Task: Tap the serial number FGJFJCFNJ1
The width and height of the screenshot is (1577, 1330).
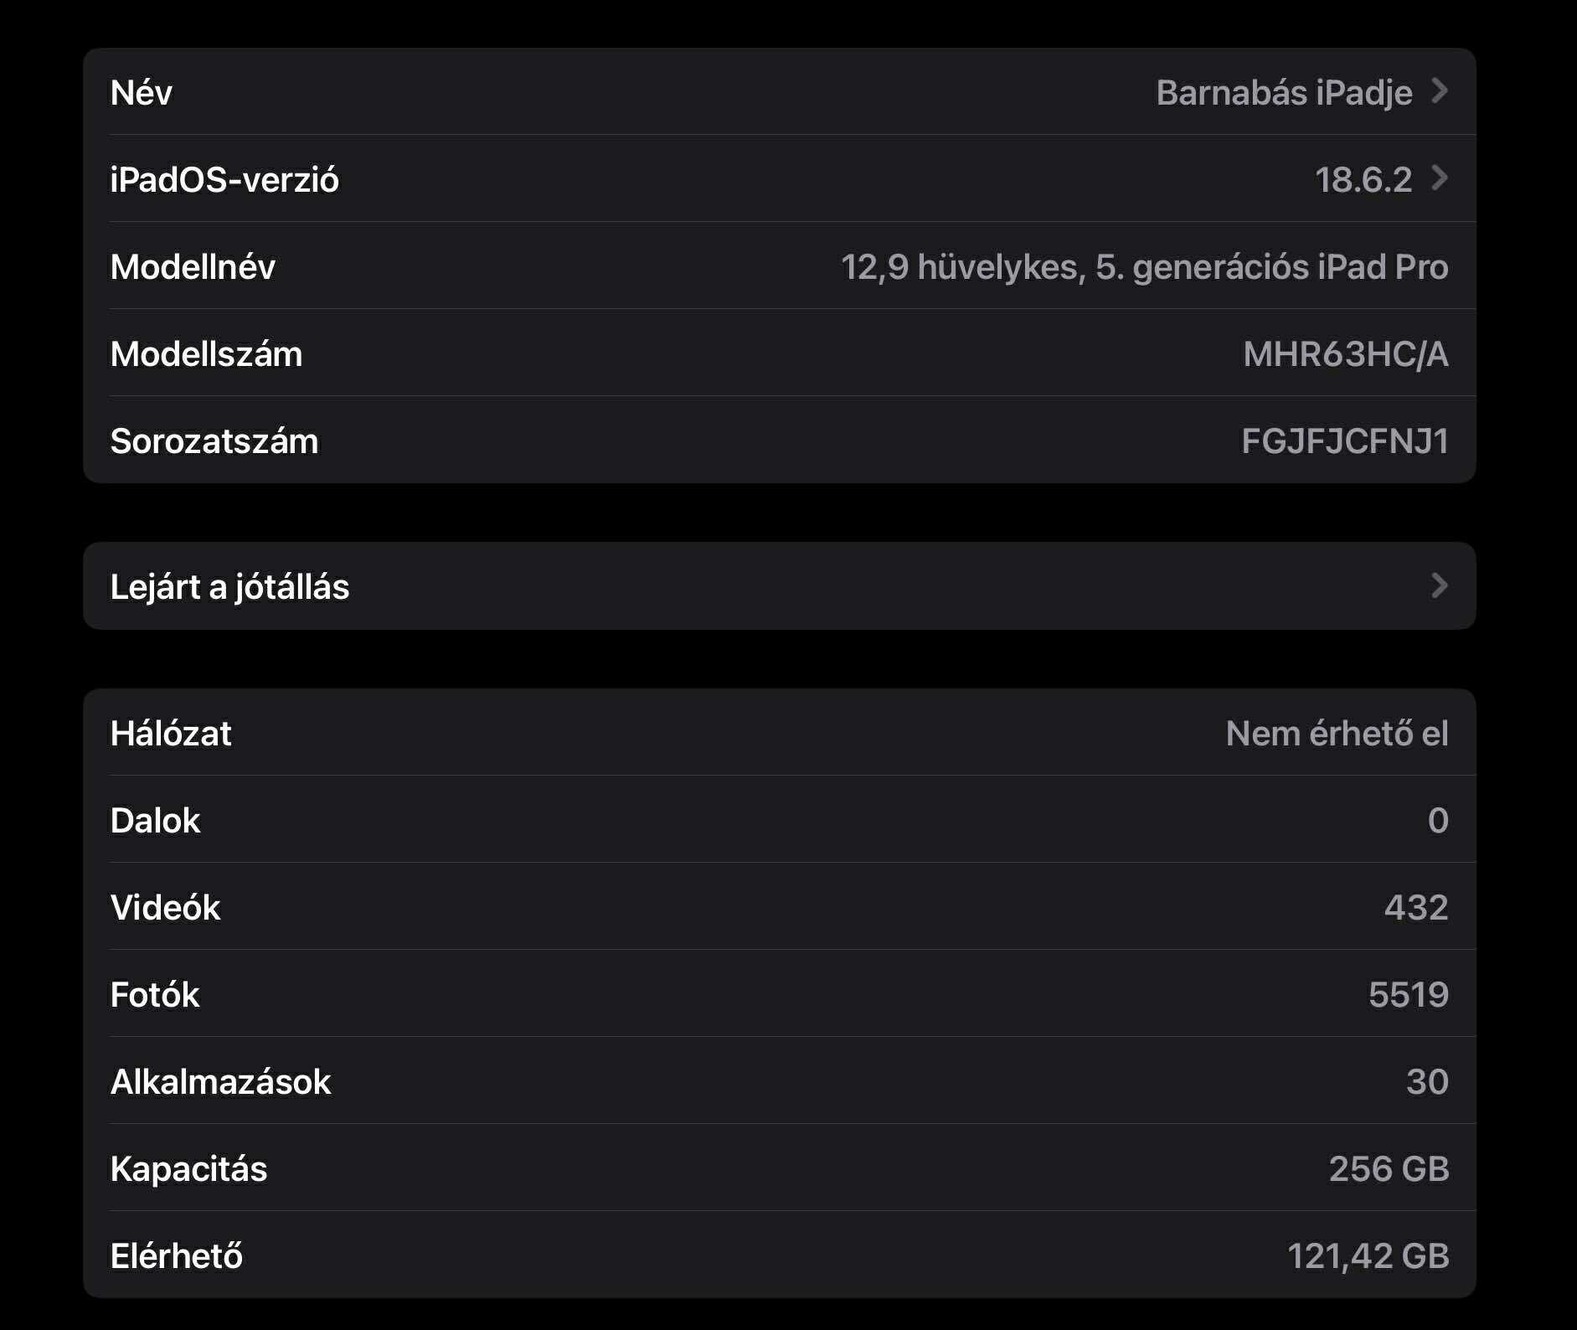Action: tap(1344, 441)
